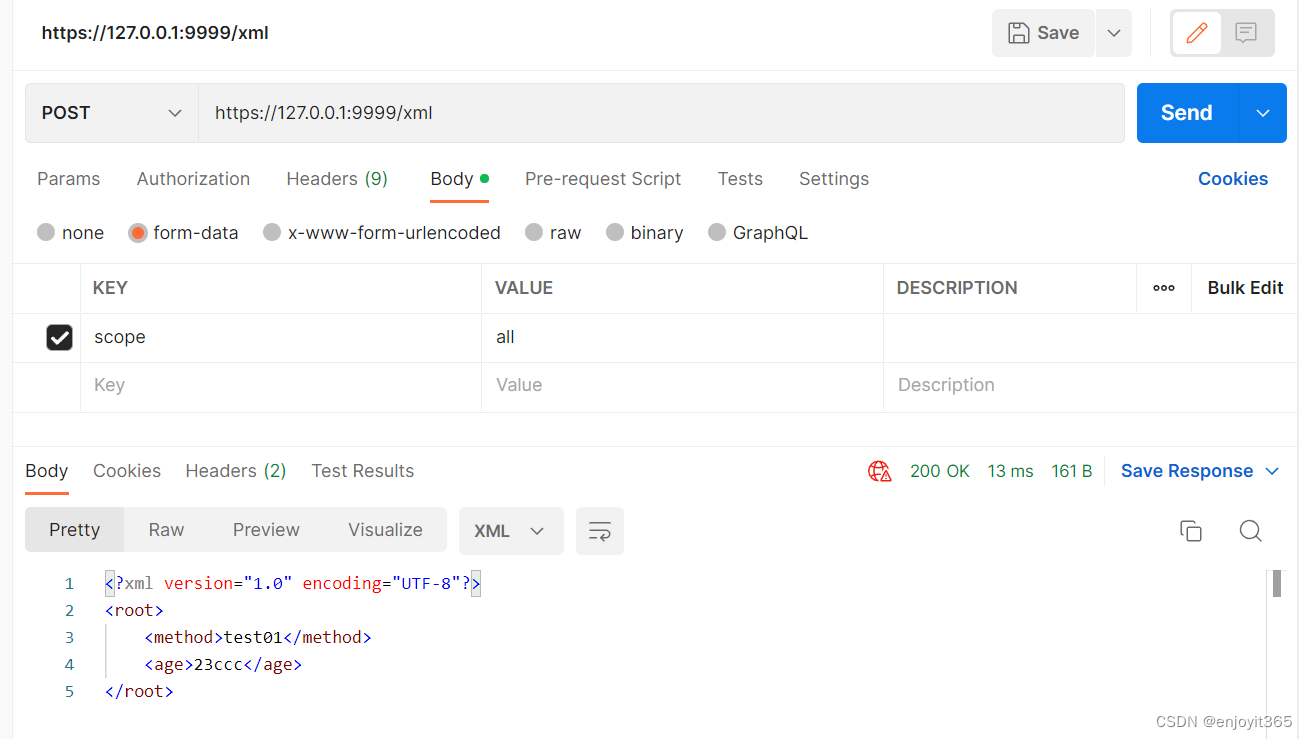Viewport: 1307px width, 739px height.
Task: Open the Pre-request Script tab
Action: point(603,179)
